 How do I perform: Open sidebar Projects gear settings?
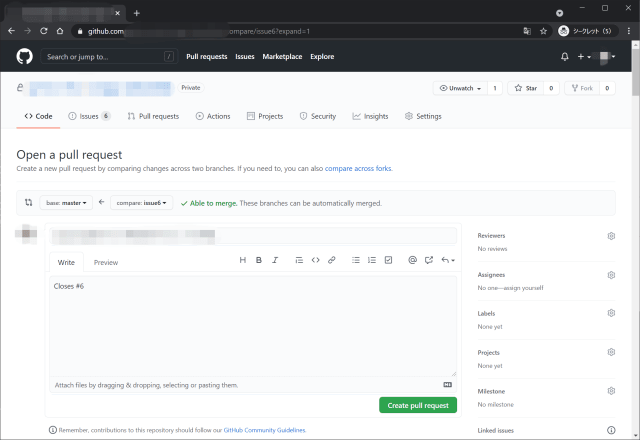coord(611,352)
